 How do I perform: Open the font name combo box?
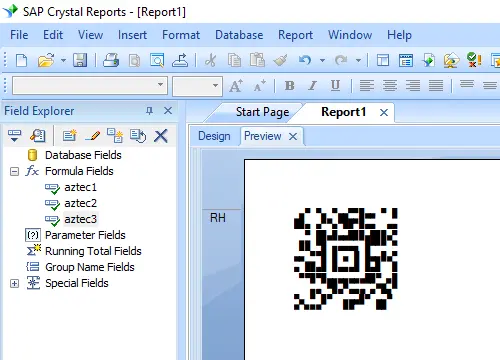(90, 86)
